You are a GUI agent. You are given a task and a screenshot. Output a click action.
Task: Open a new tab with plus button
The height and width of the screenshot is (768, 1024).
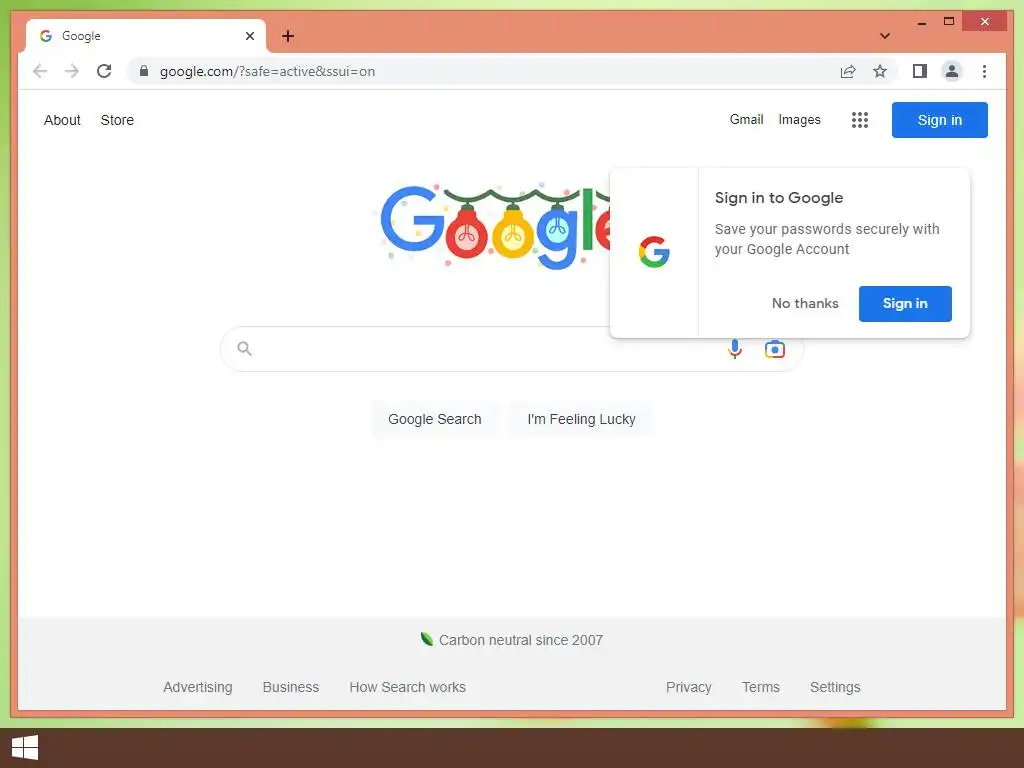tap(288, 36)
